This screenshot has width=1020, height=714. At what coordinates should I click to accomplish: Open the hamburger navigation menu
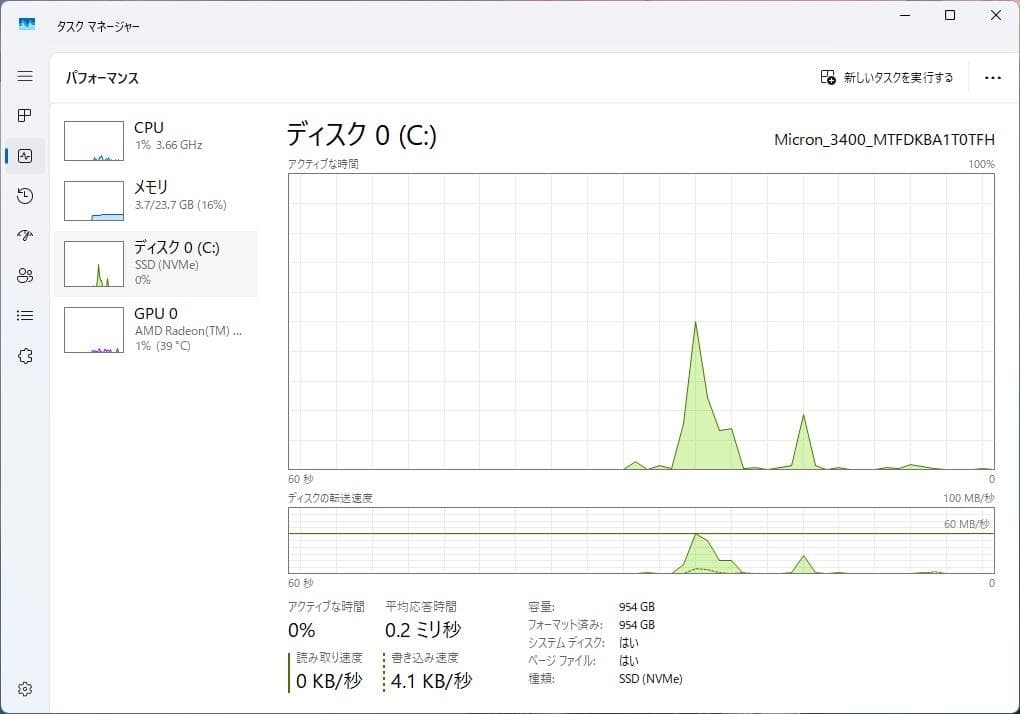pyautogui.click(x=25, y=76)
